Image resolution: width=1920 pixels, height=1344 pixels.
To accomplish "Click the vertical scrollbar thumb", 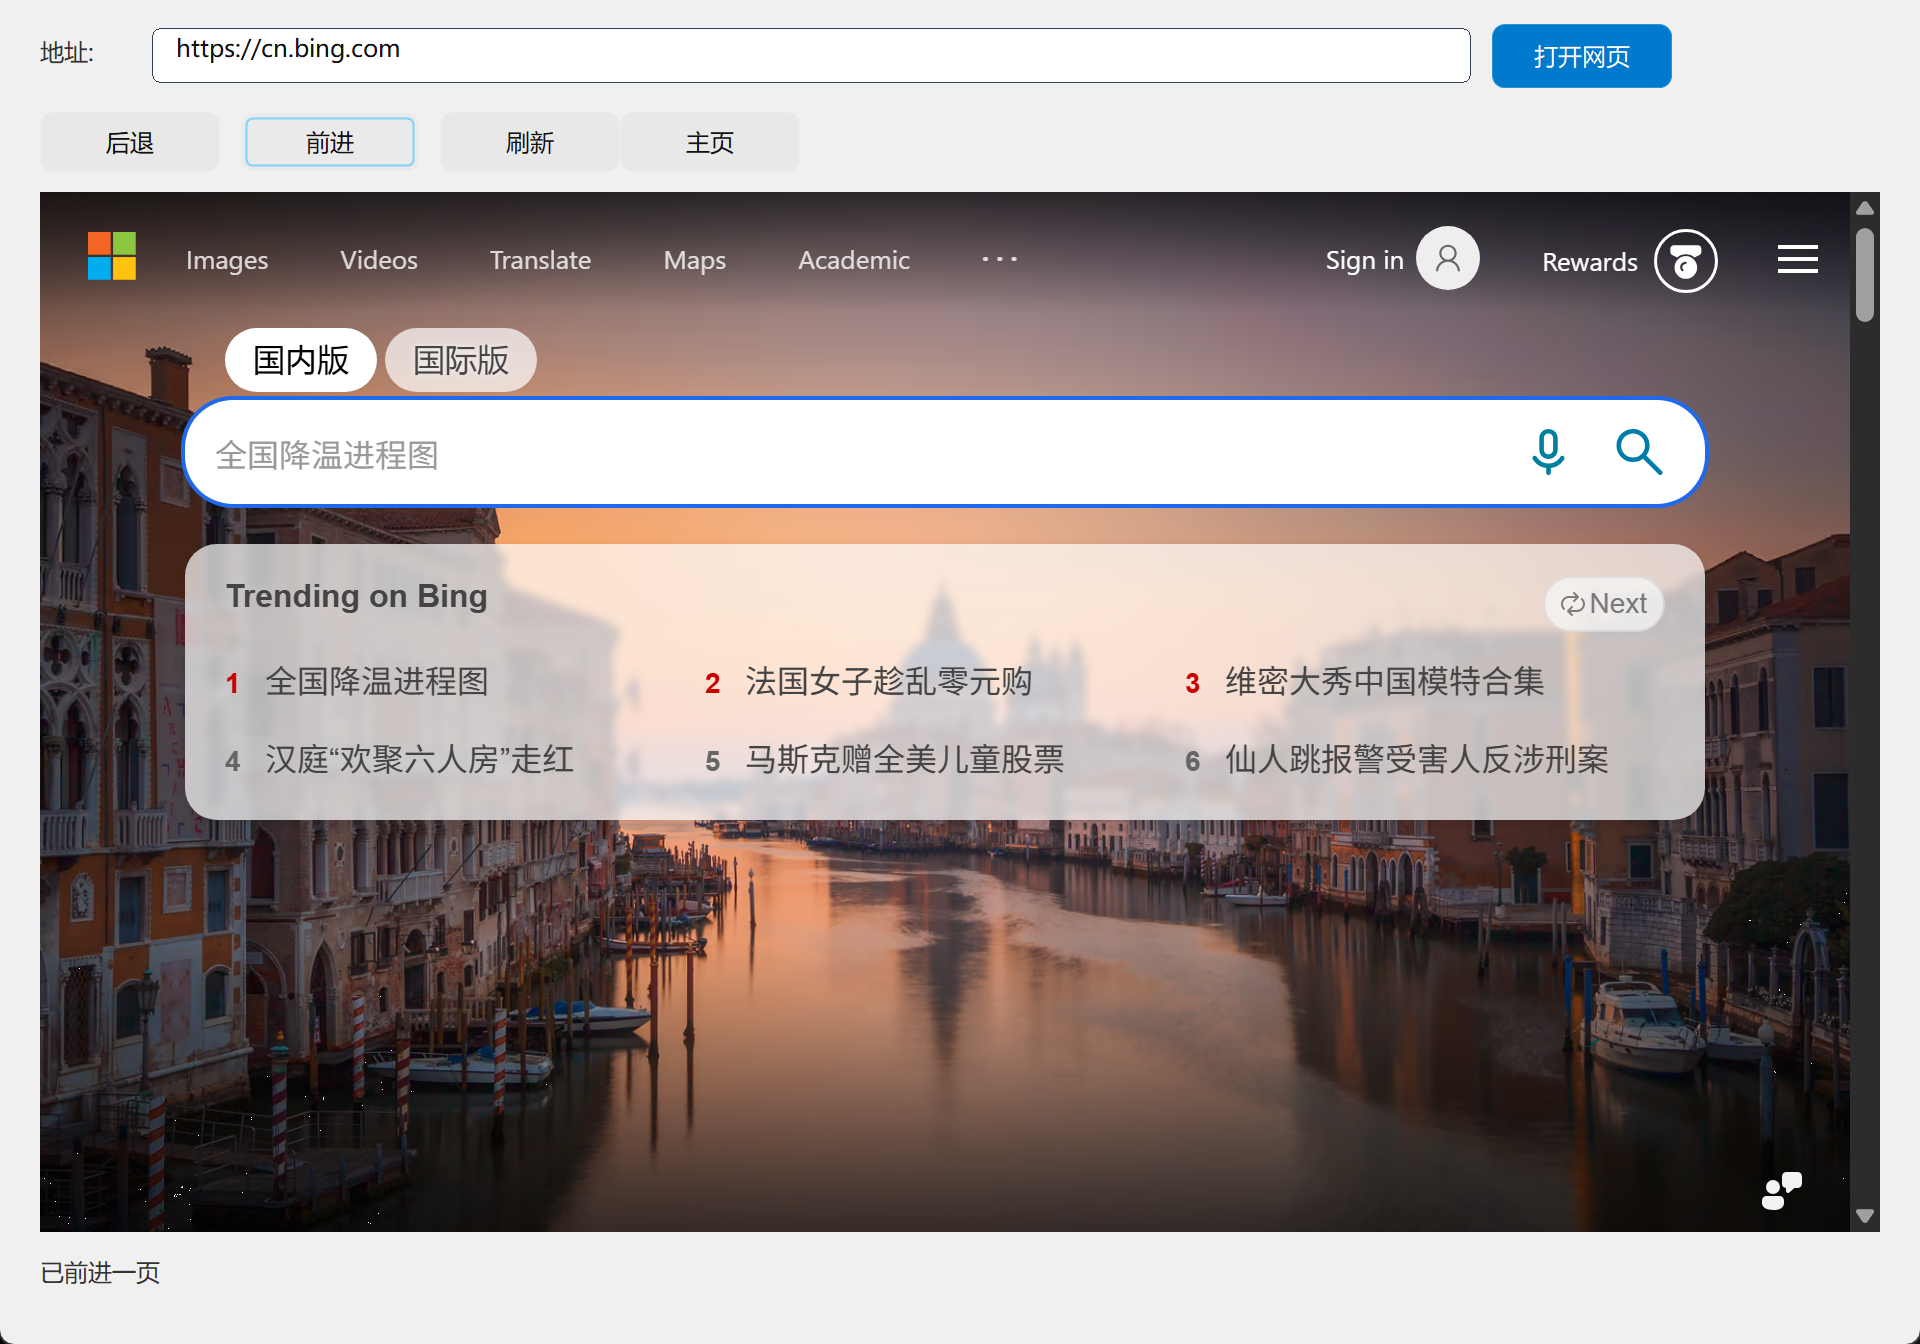I will [1864, 274].
